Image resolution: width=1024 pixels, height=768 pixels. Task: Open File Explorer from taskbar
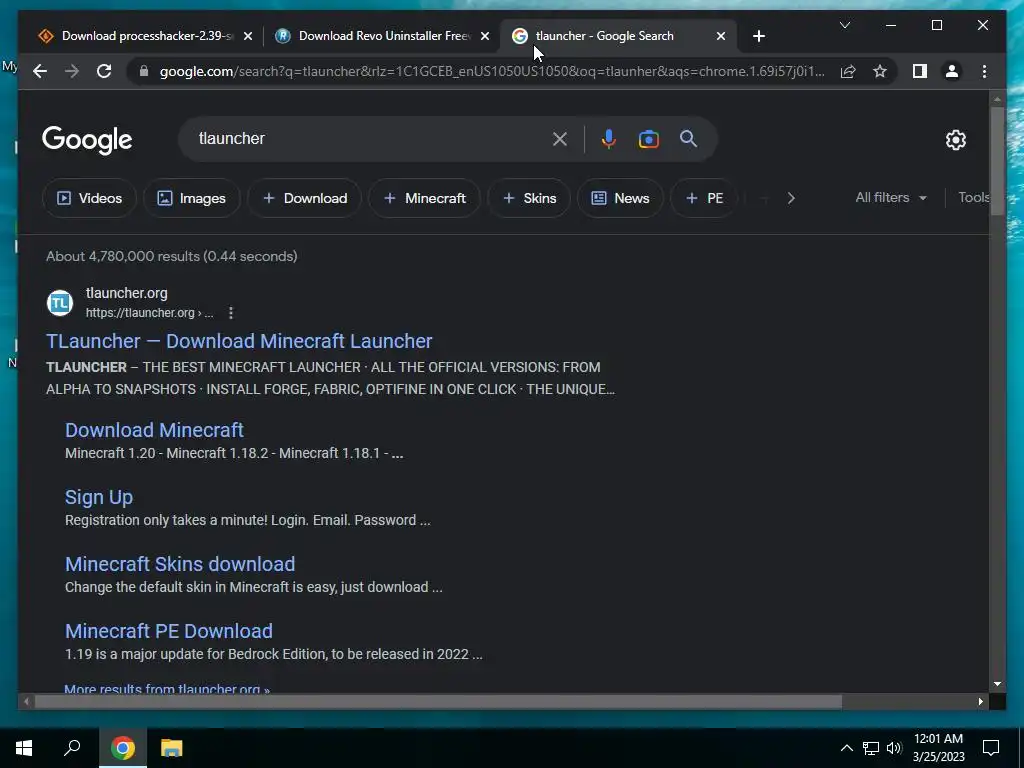point(171,748)
